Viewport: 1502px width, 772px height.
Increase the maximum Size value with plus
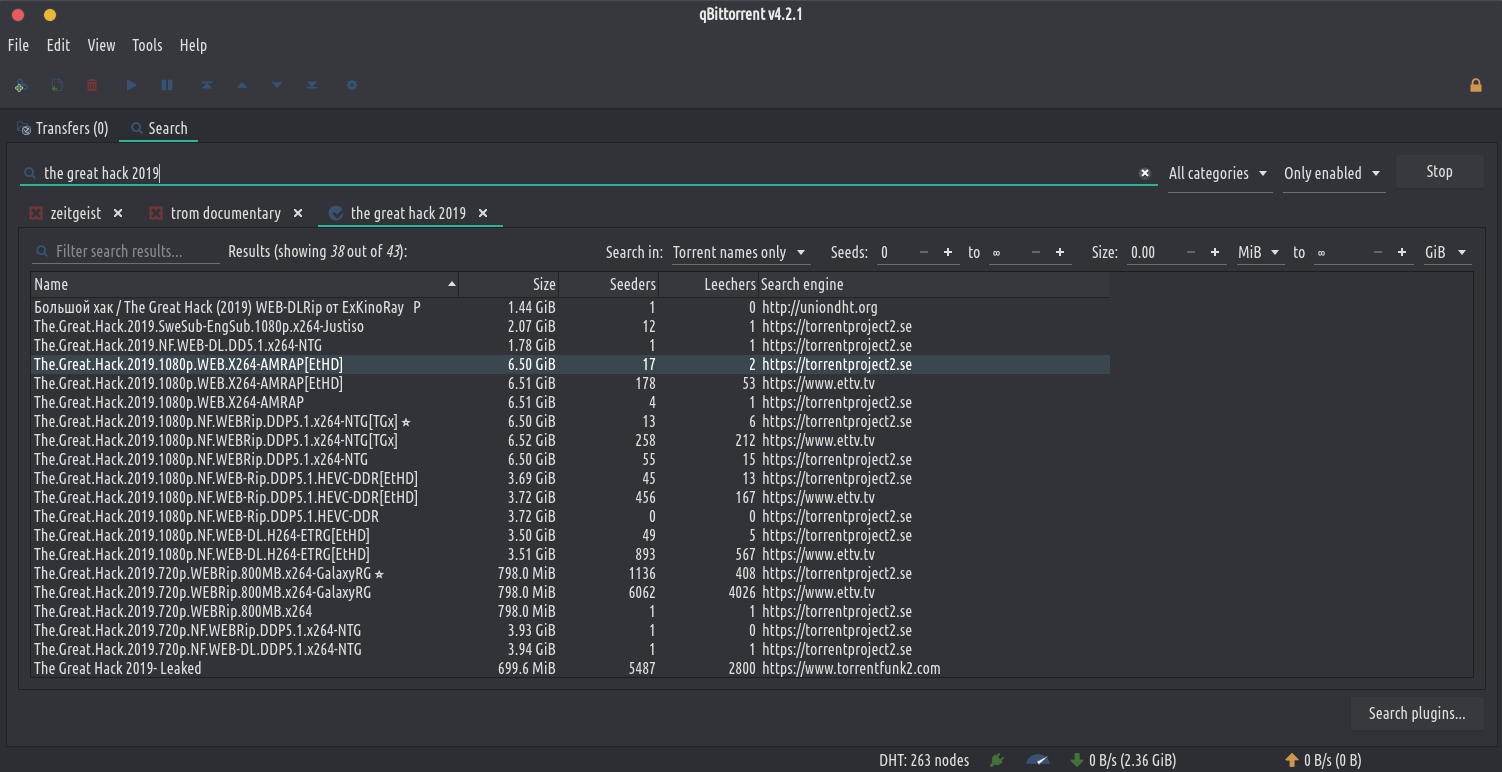pos(1403,253)
